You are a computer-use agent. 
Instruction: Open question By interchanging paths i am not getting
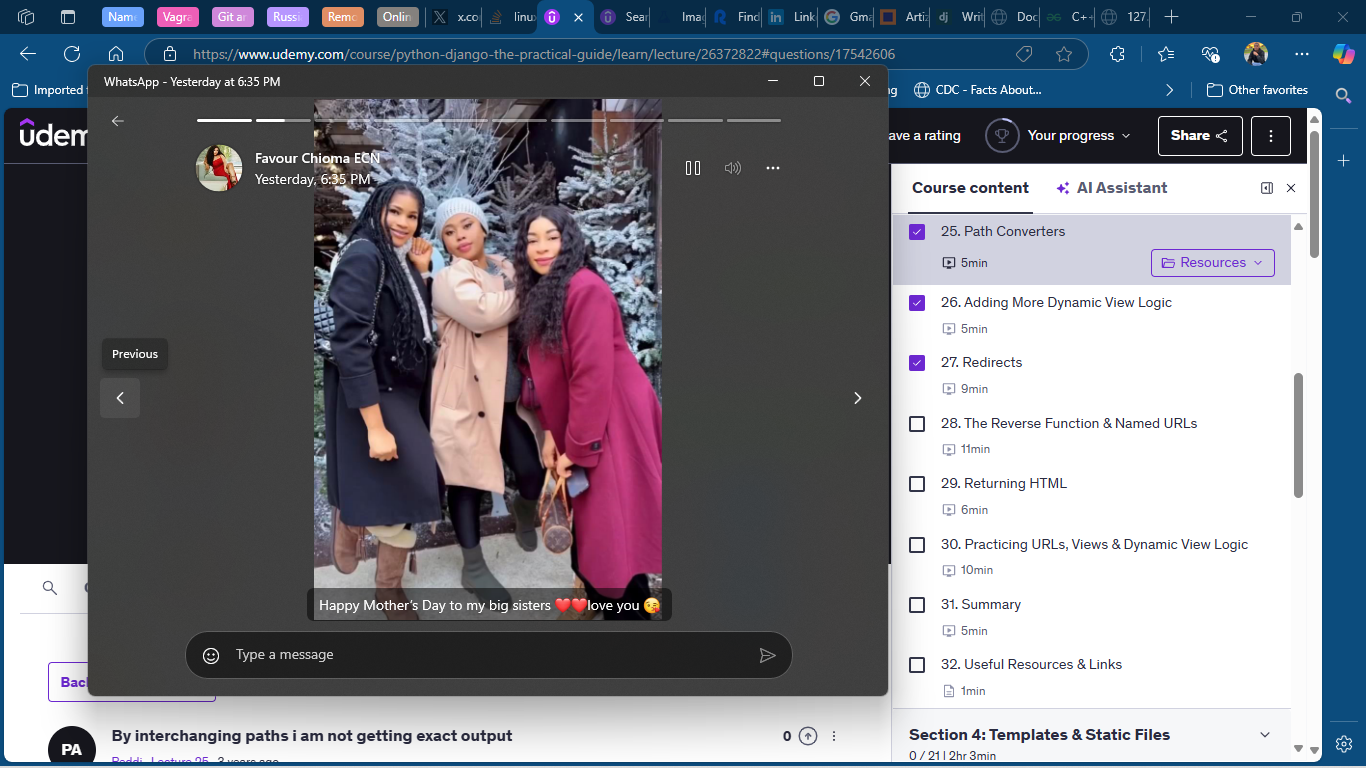tap(312, 736)
